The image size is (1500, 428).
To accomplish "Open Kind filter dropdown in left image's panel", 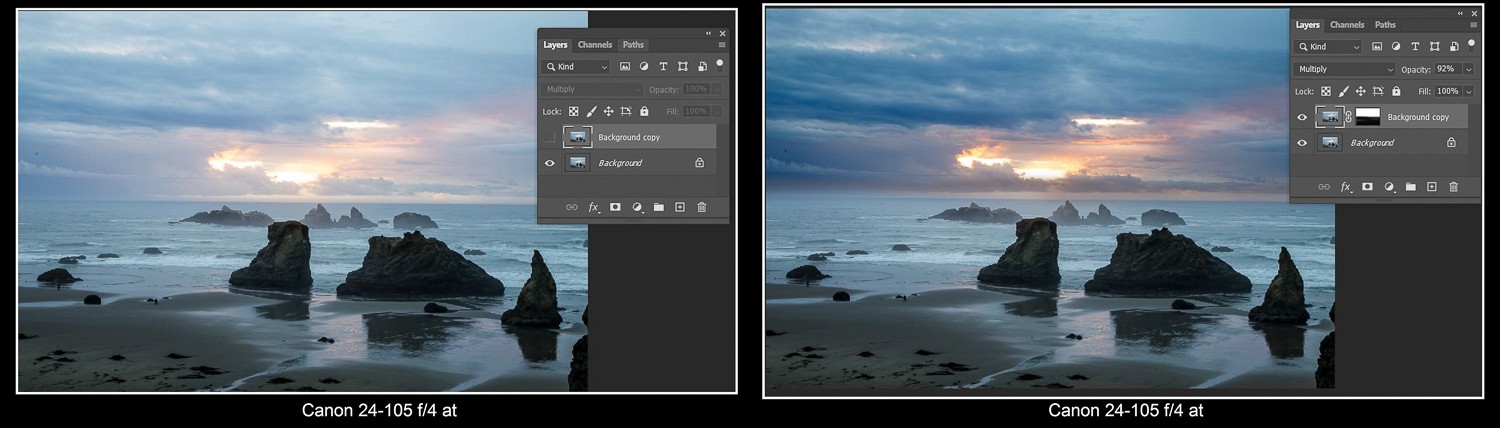I will (576, 67).
